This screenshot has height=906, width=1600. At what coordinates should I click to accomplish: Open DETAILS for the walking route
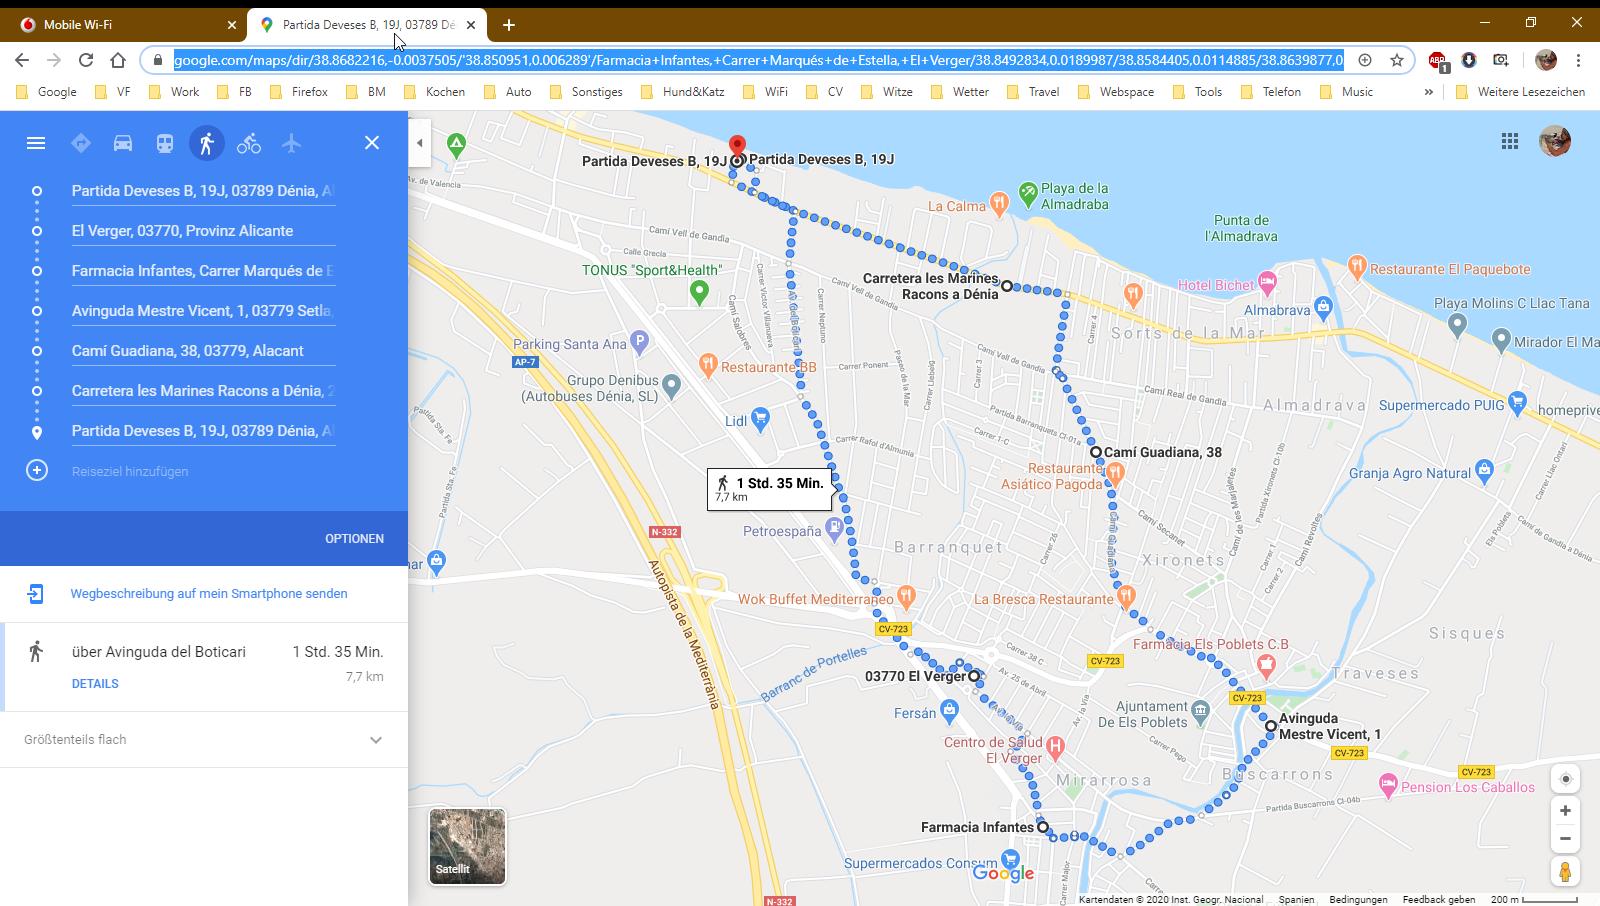click(x=95, y=684)
